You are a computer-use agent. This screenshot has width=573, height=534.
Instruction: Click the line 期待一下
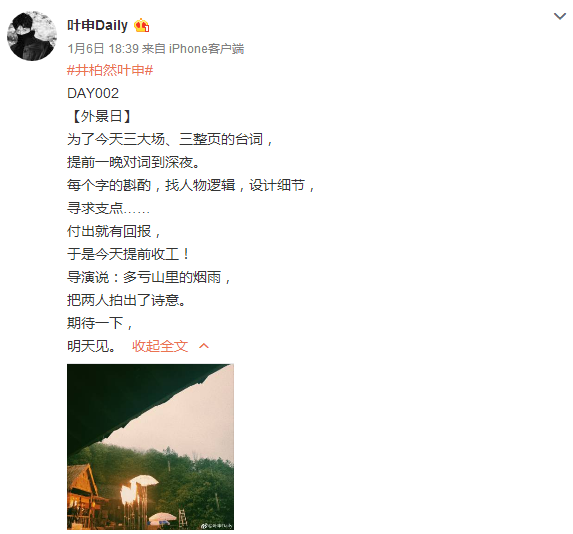(x=100, y=323)
